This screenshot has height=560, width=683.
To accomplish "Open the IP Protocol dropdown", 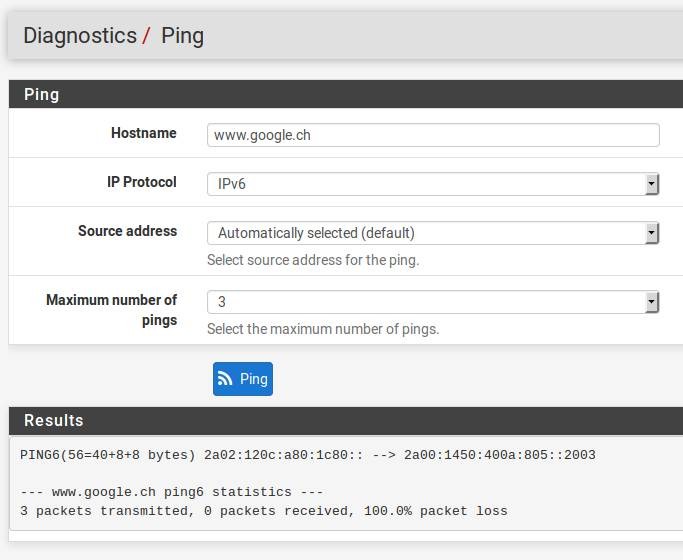I will click(432, 184).
